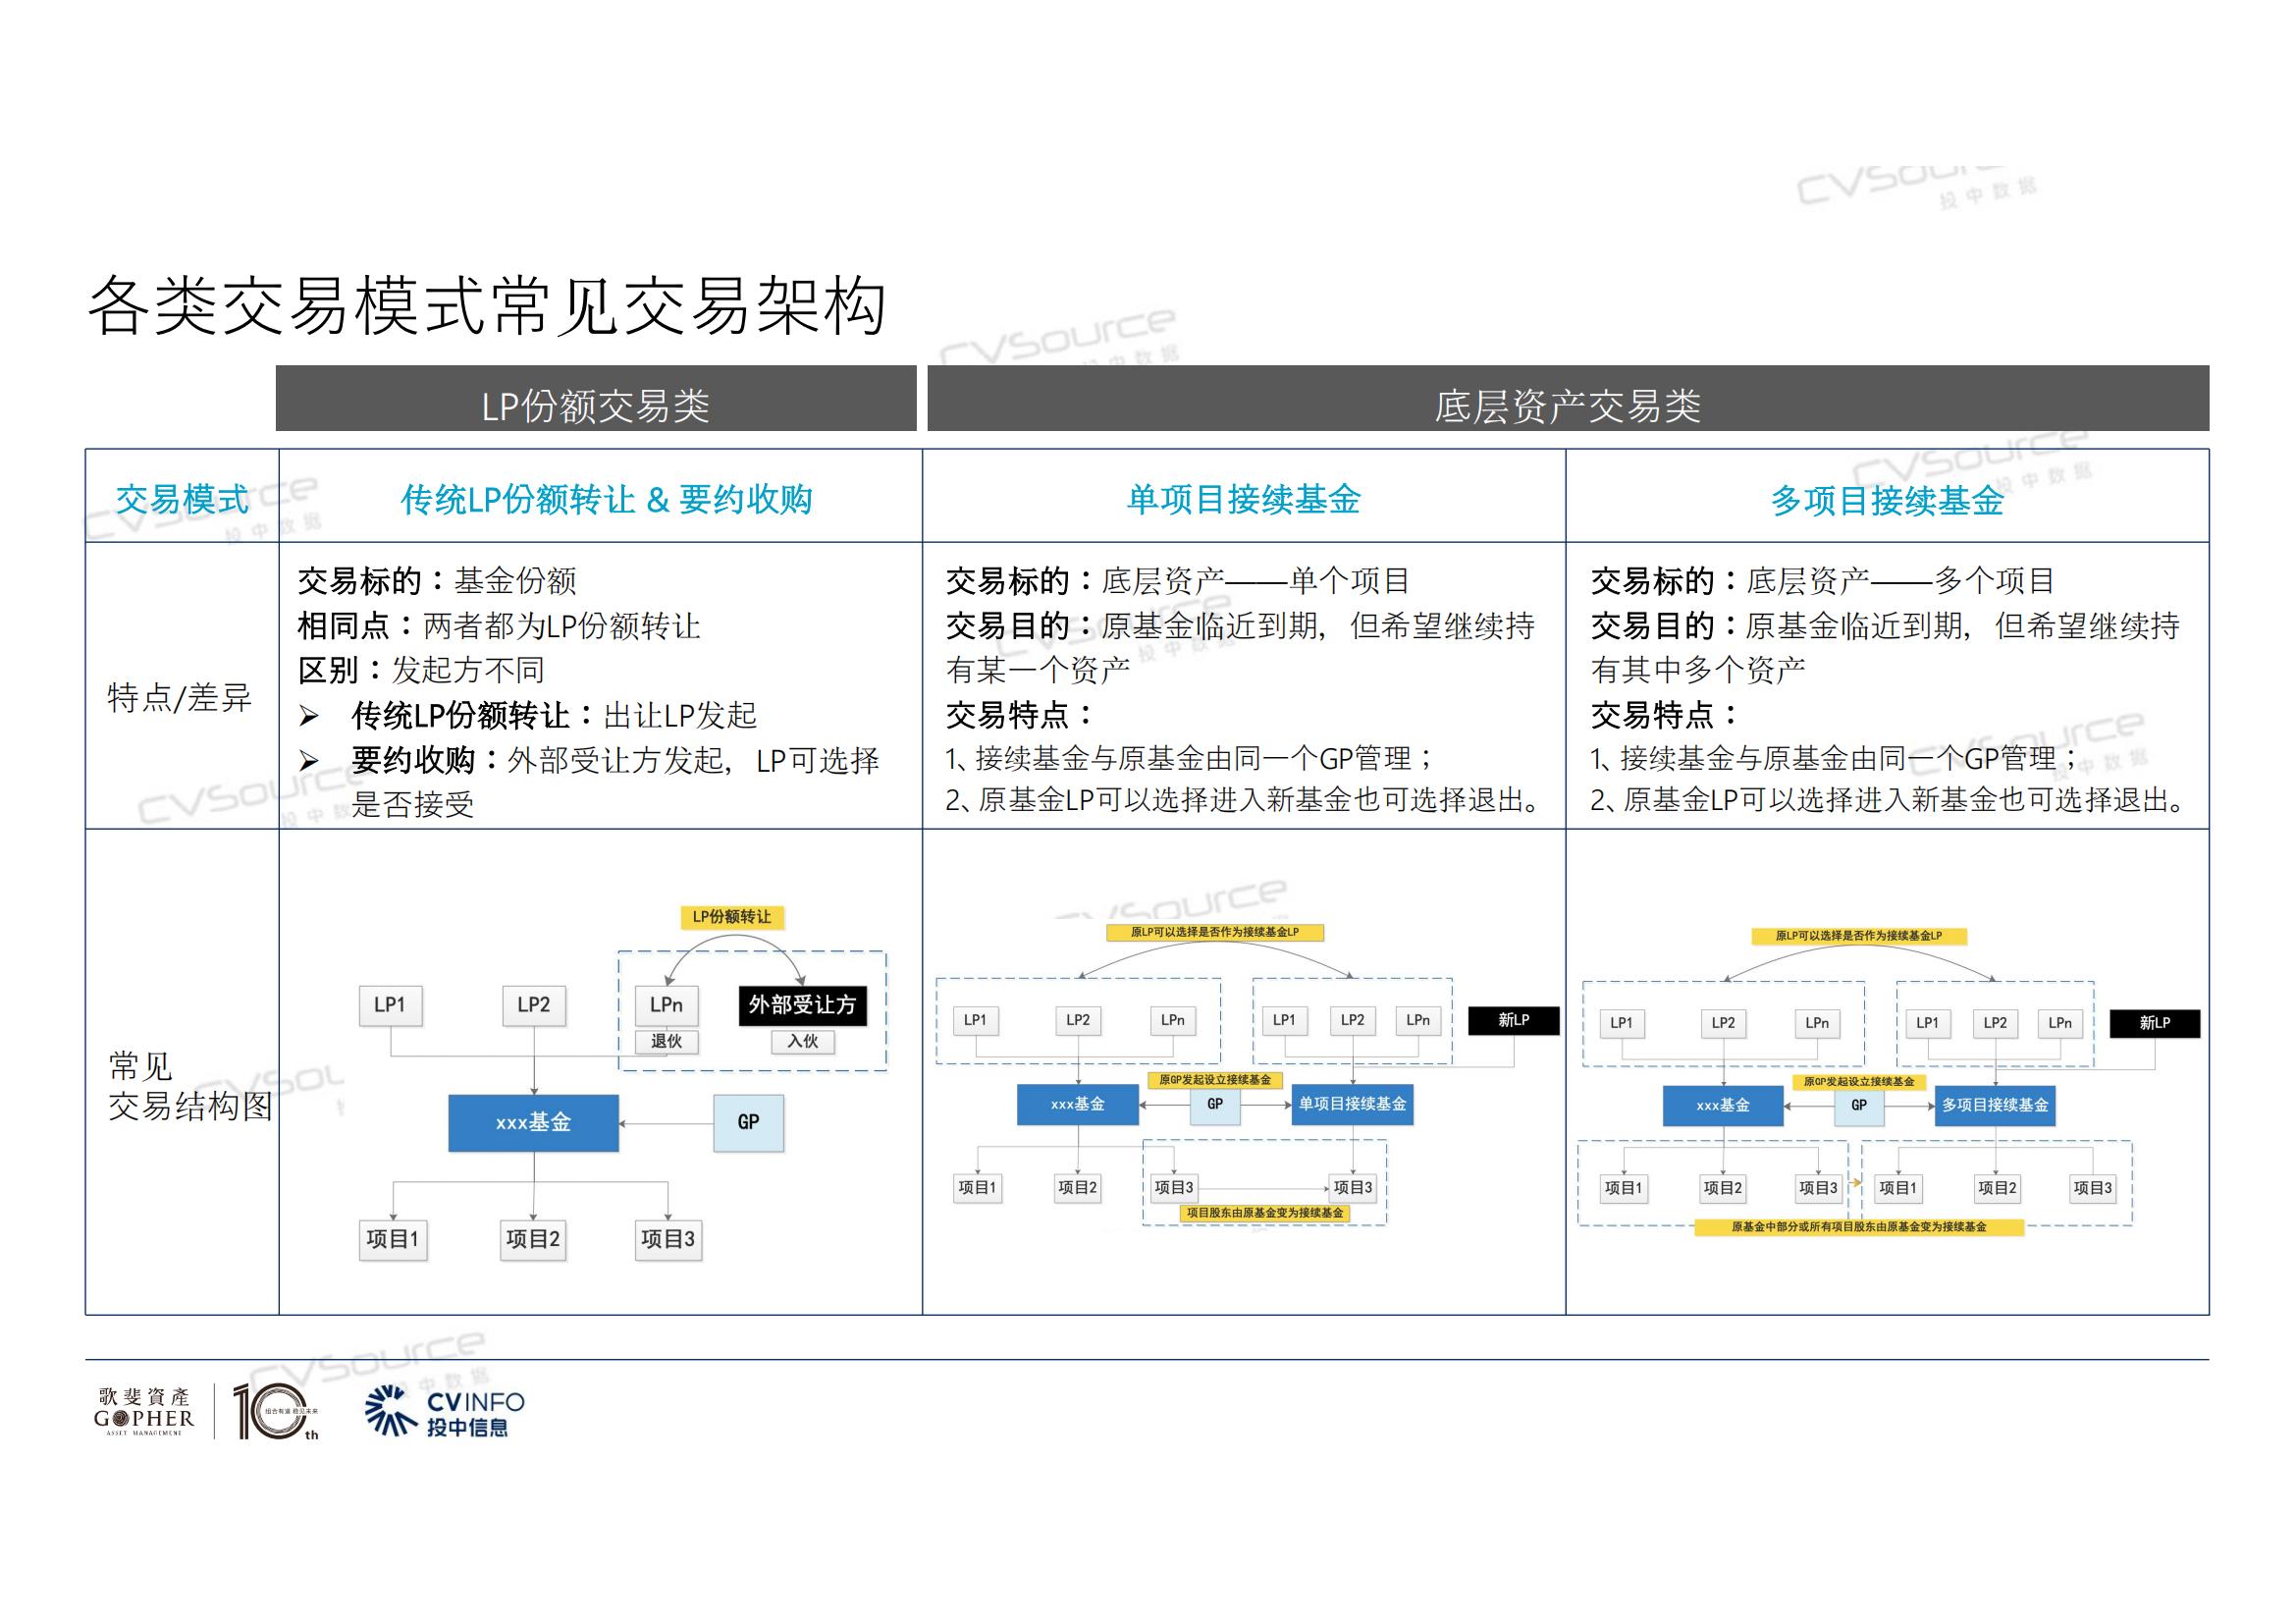Click the 单项目接续基金 column heading
Viewport: 2296px width, 1624px height.
pos(1243,499)
